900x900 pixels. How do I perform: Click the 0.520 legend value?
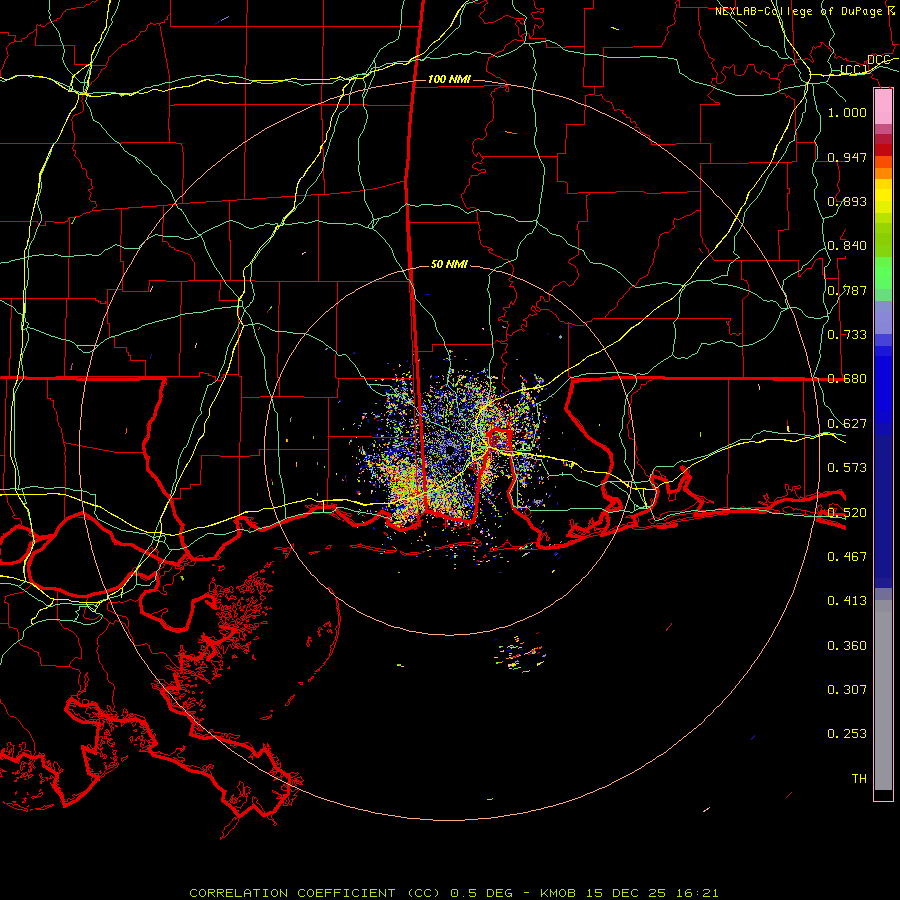(x=847, y=512)
